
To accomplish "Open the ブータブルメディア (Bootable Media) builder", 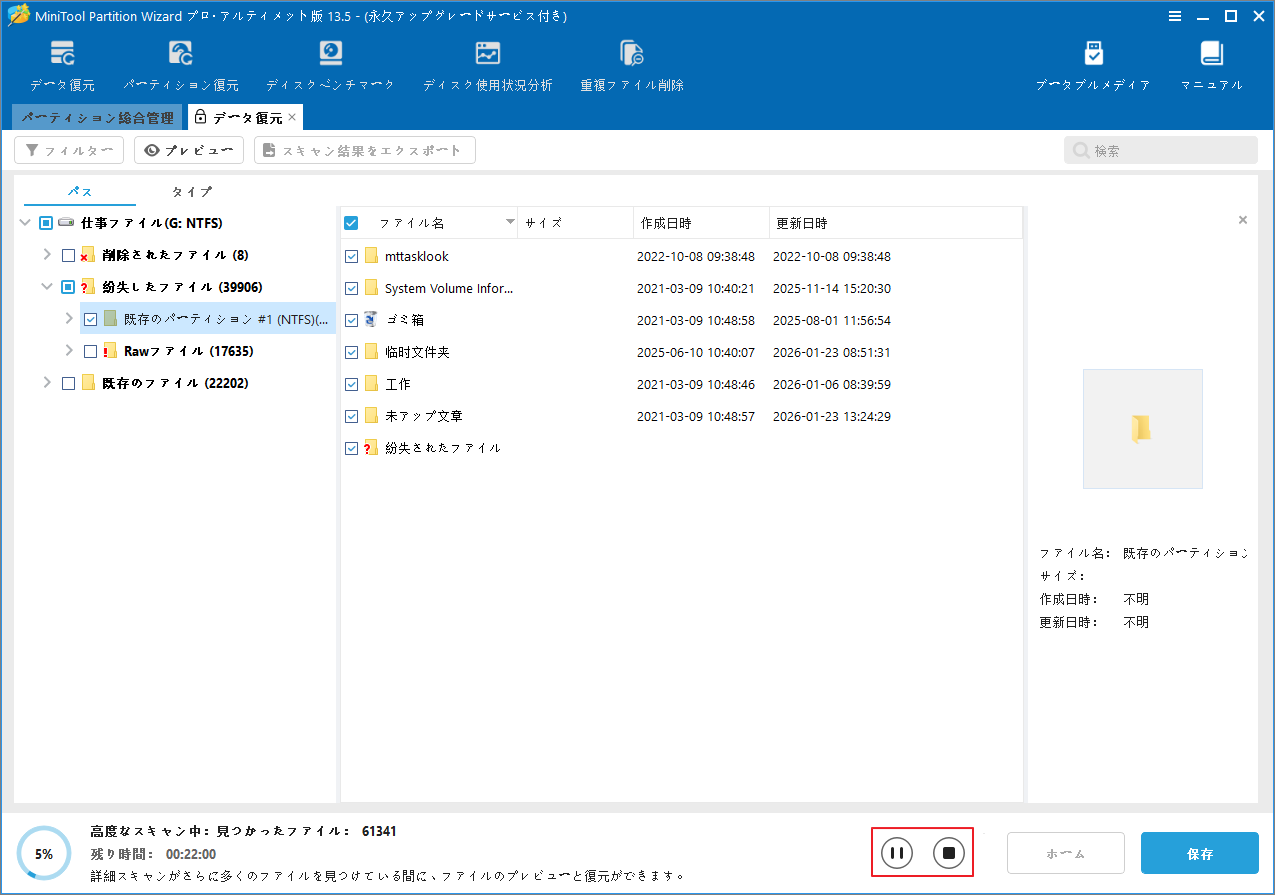I will coord(1093,65).
